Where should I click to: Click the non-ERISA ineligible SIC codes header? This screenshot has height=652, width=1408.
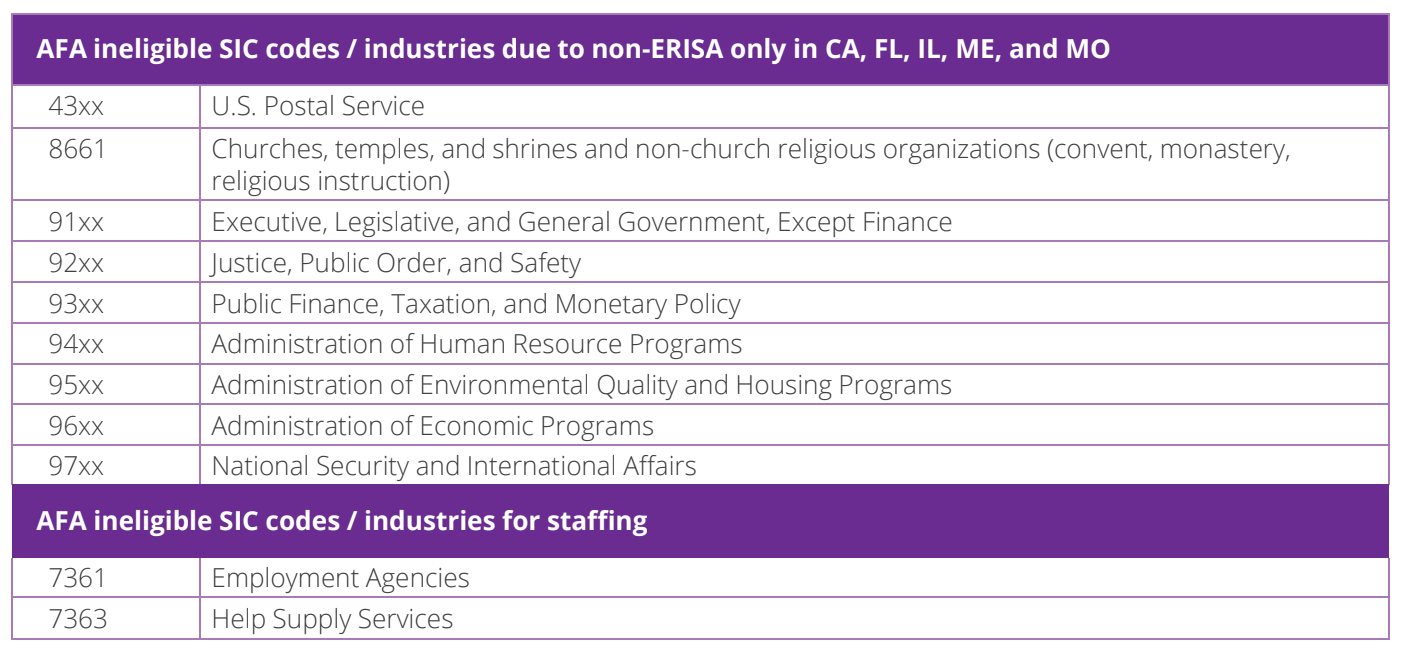(x=573, y=49)
